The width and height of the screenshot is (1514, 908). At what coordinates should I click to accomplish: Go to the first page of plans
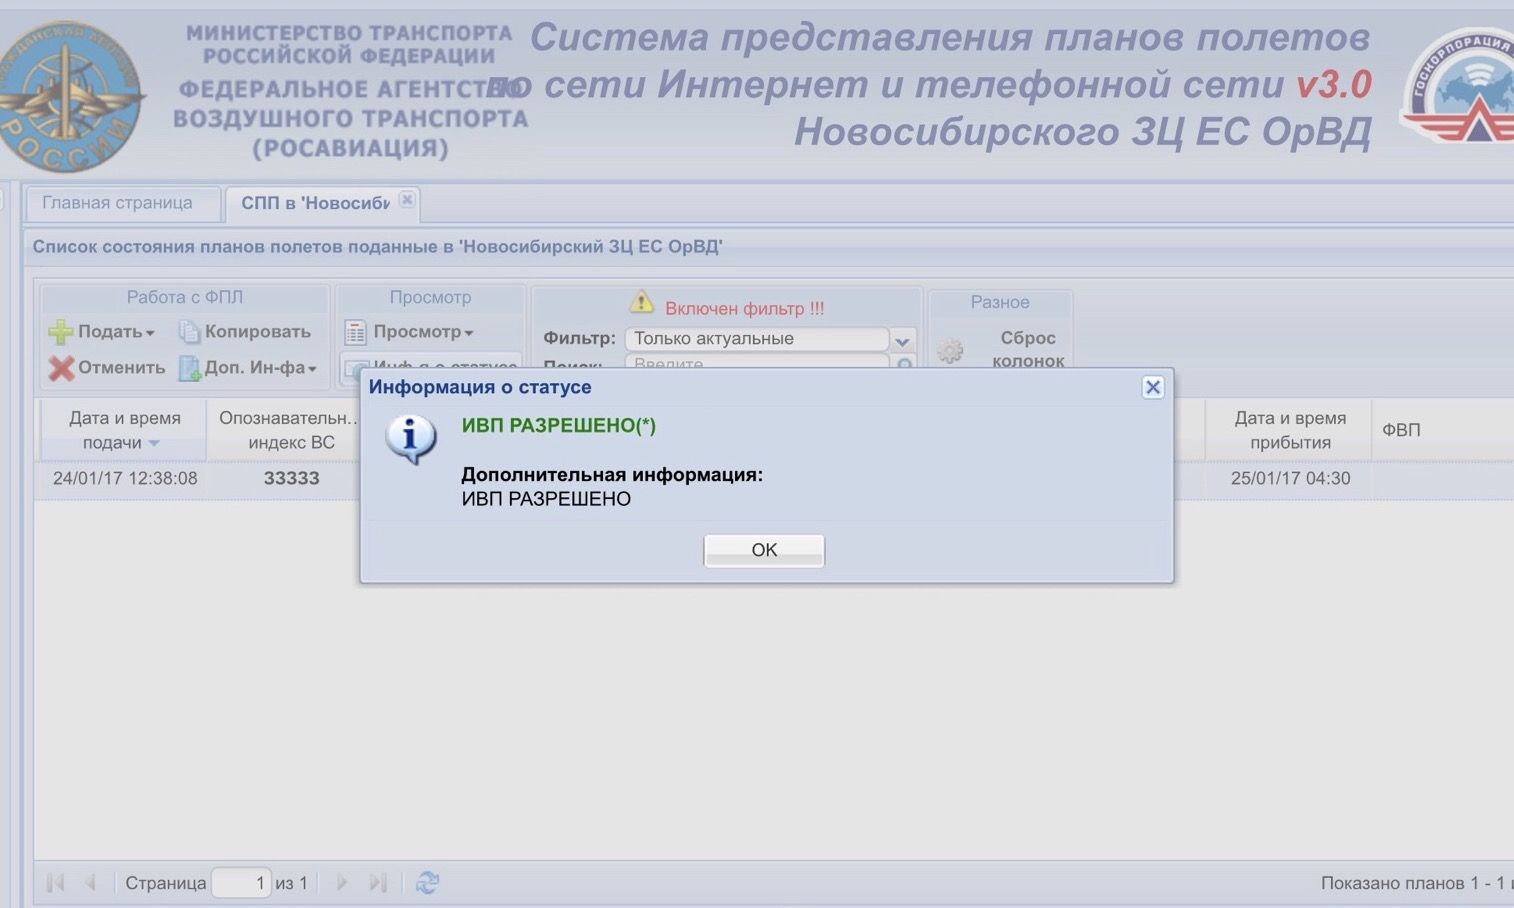point(55,882)
